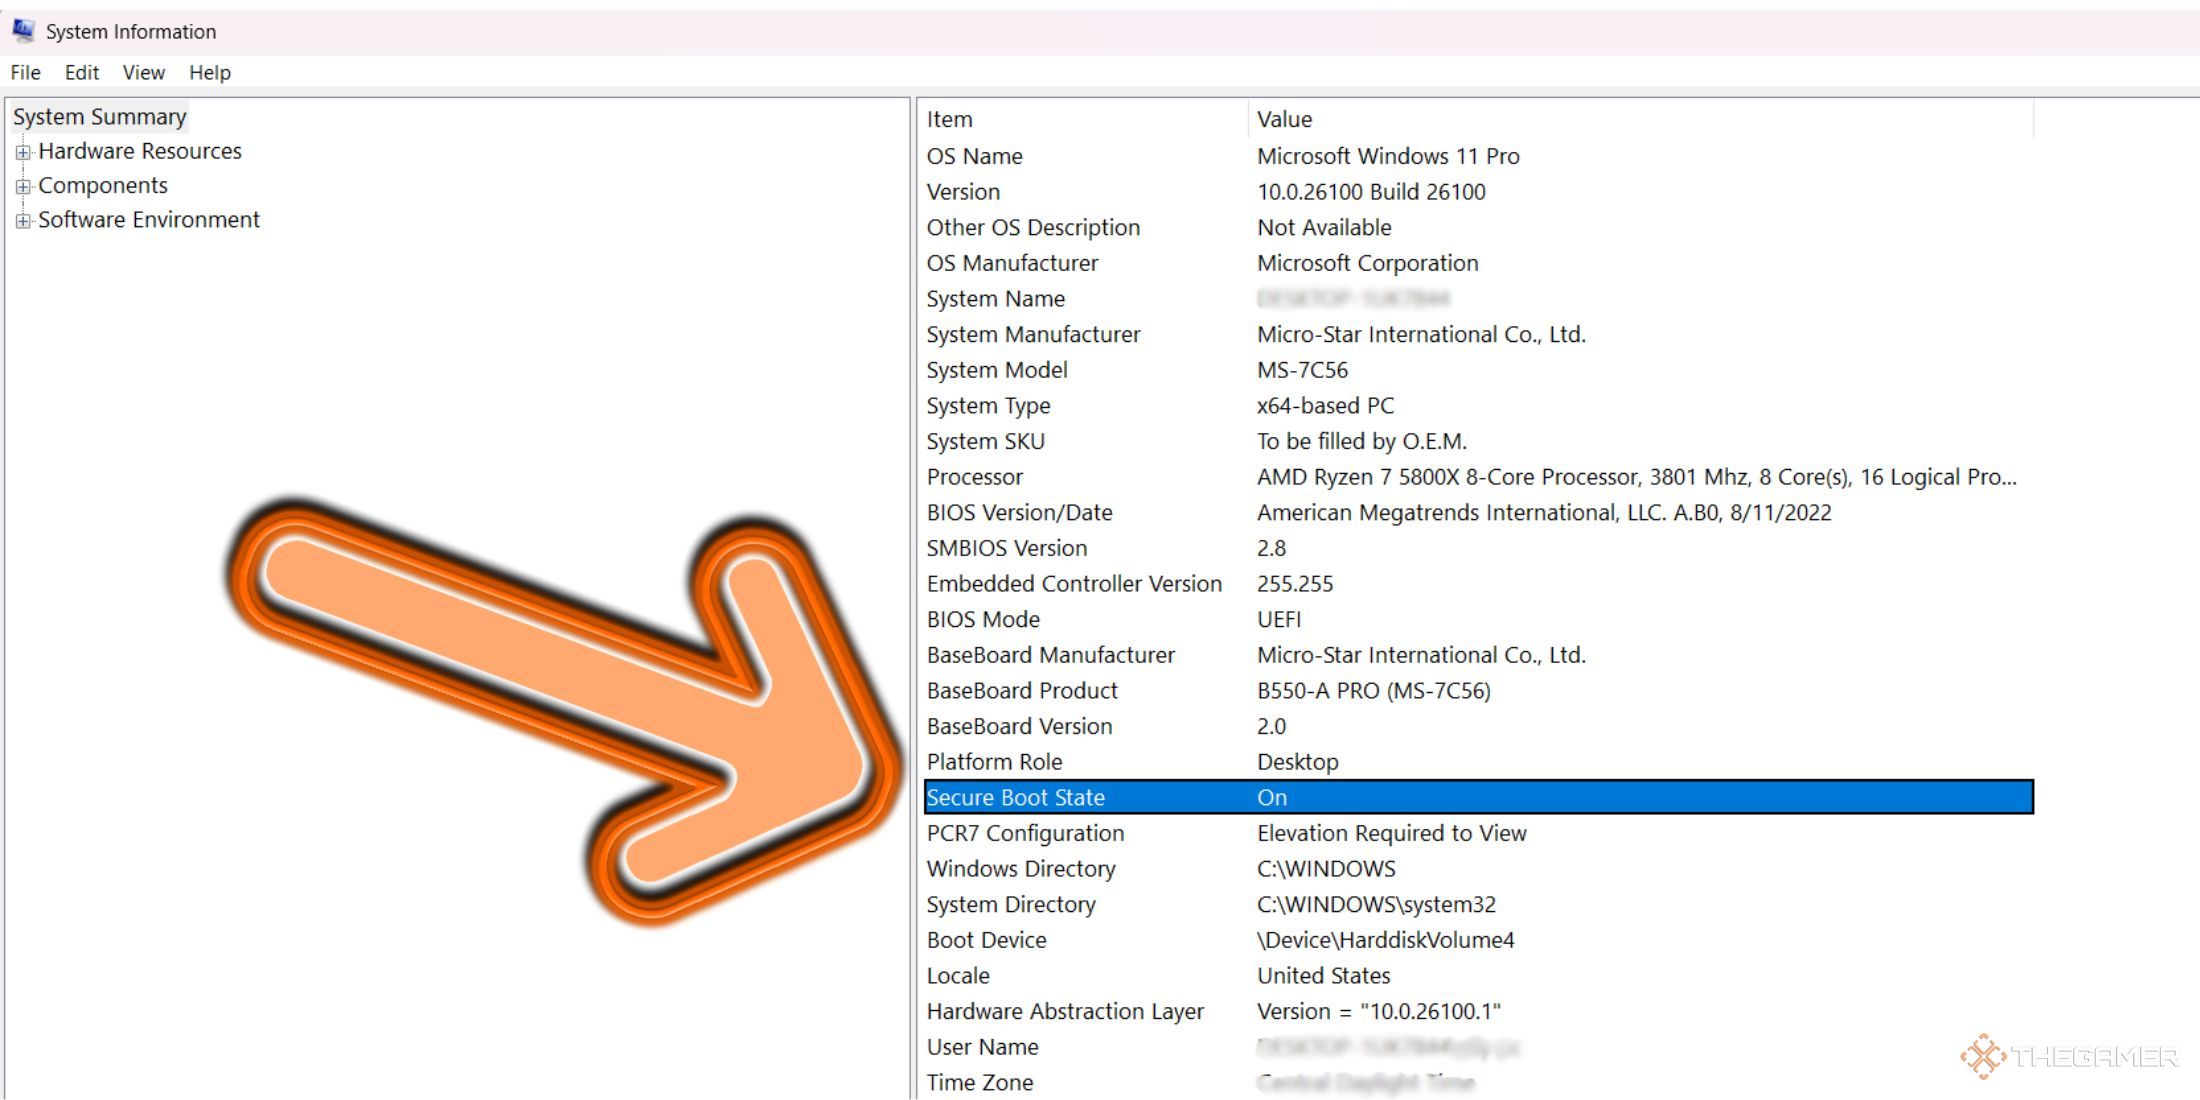2200x1100 pixels.
Task: Open the File menu
Action: 25,72
